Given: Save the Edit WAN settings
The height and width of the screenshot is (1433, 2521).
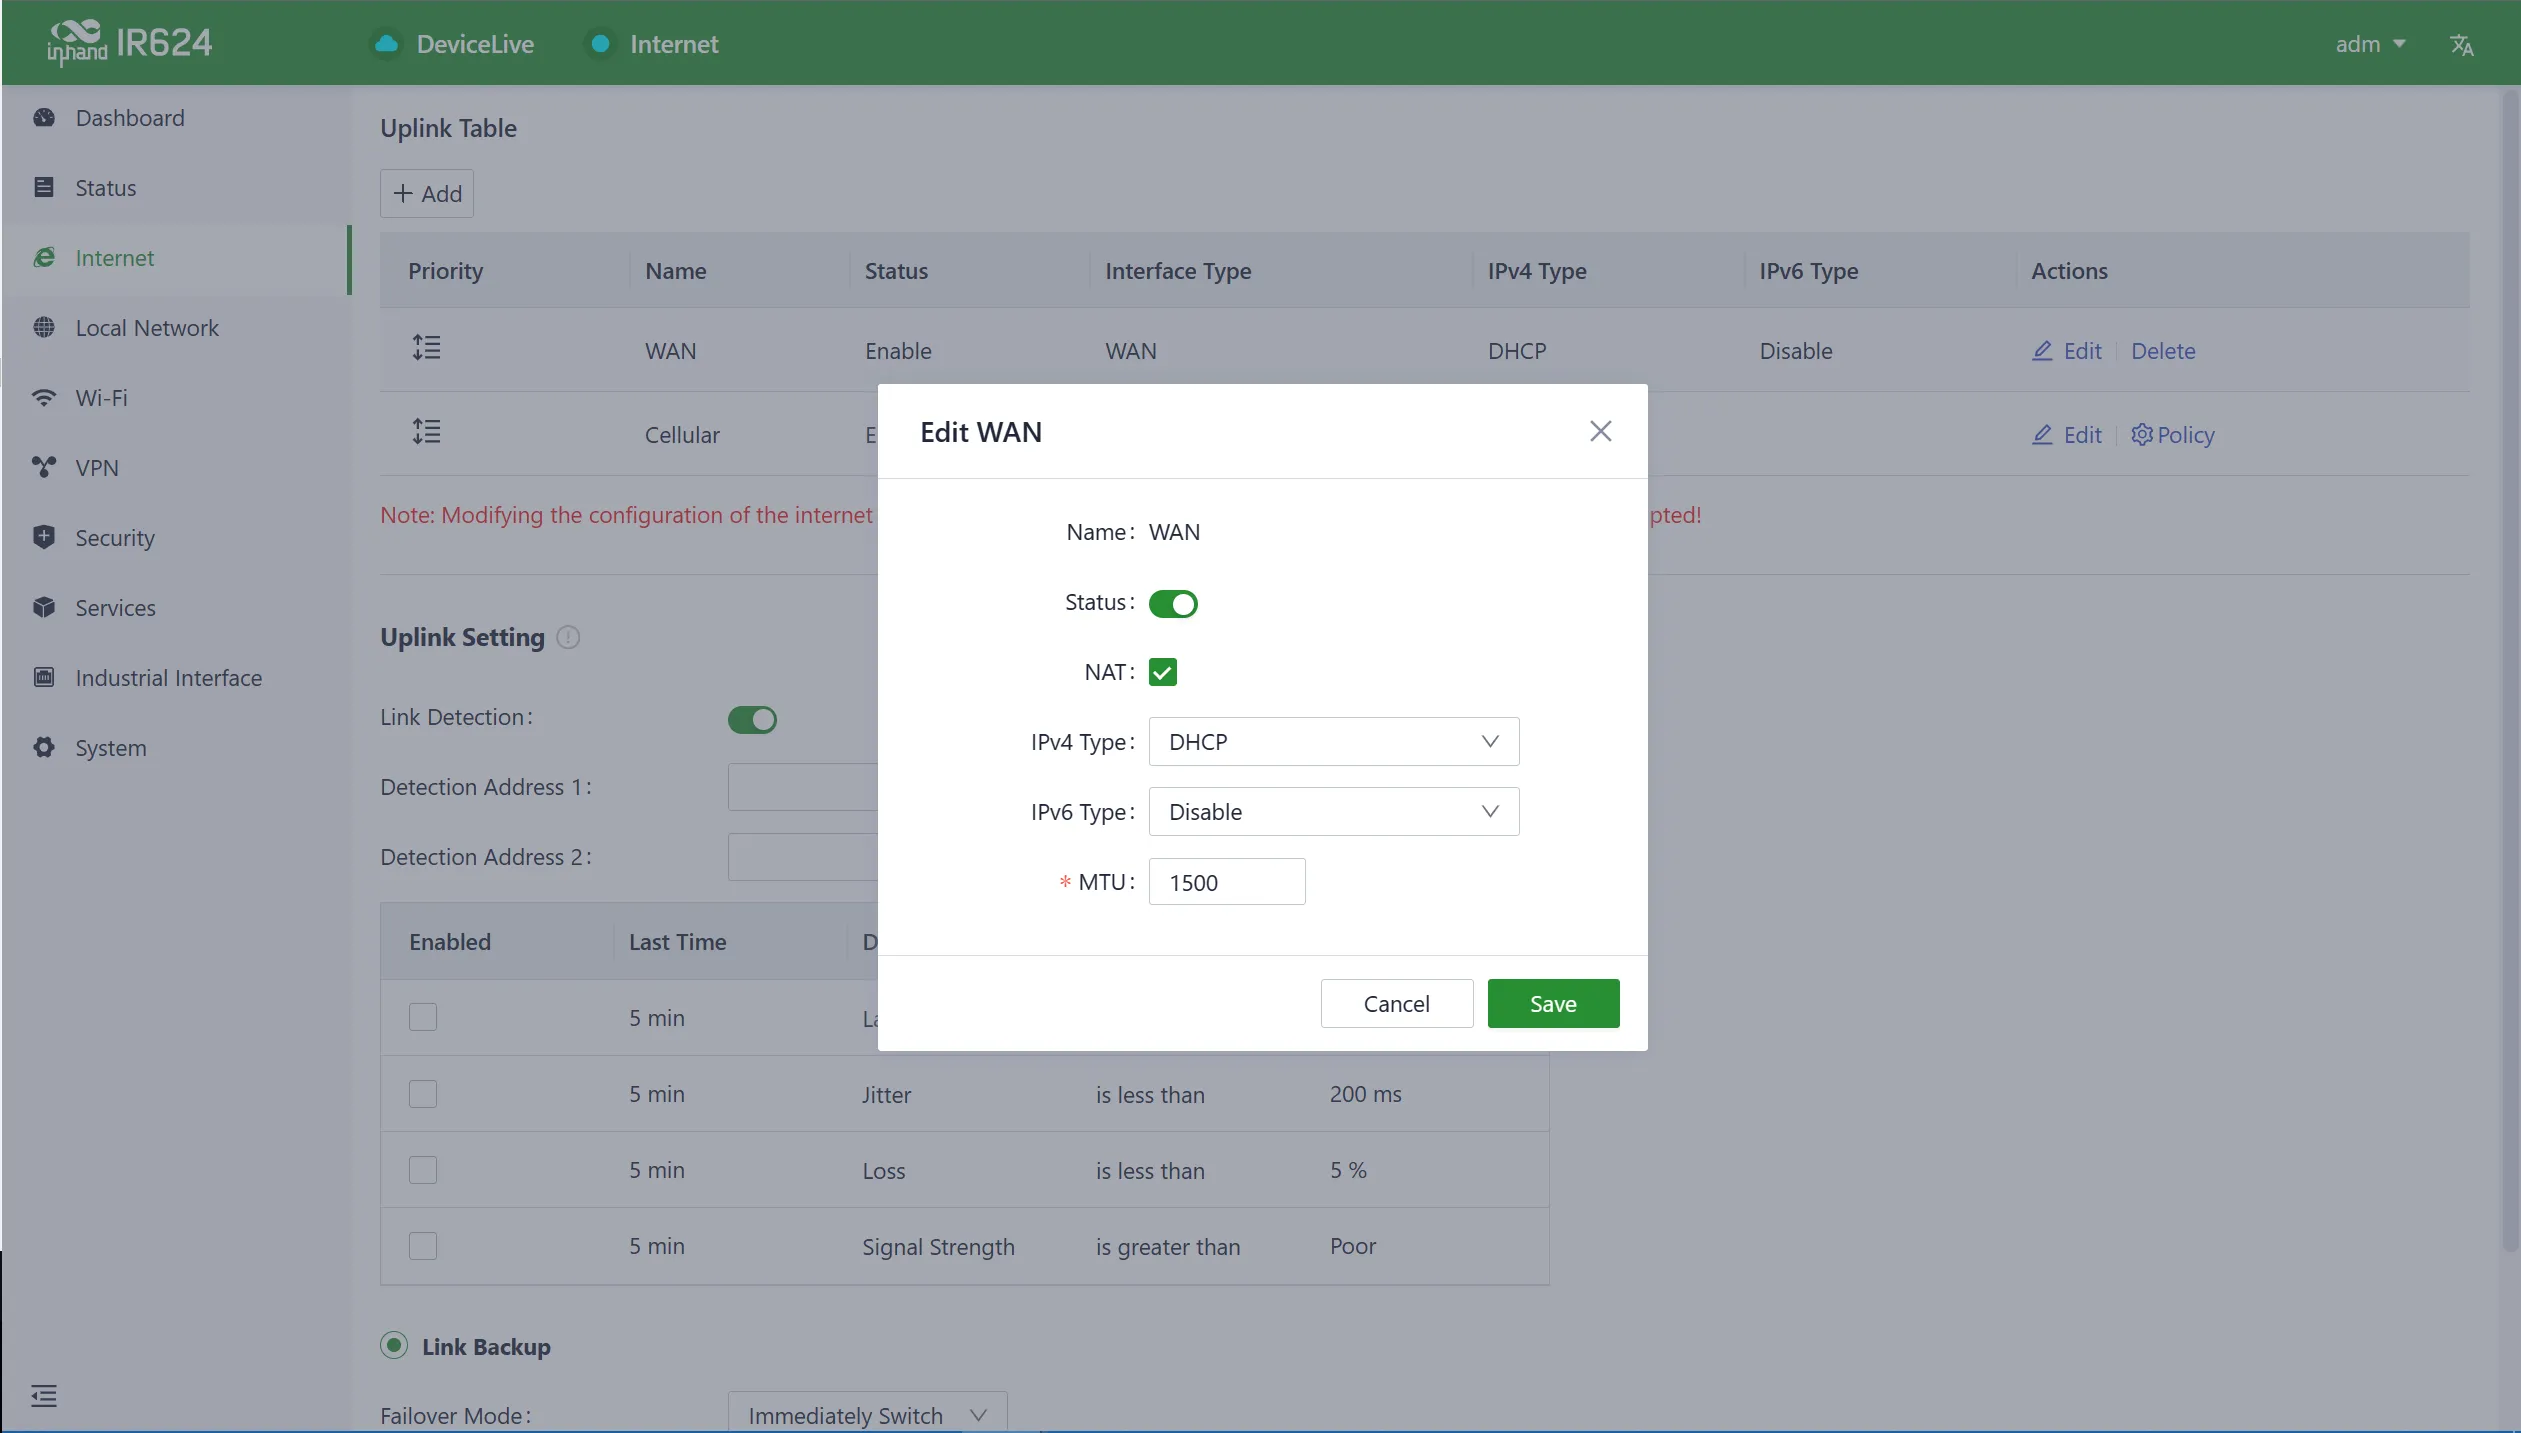Looking at the screenshot, I should [1553, 1004].
